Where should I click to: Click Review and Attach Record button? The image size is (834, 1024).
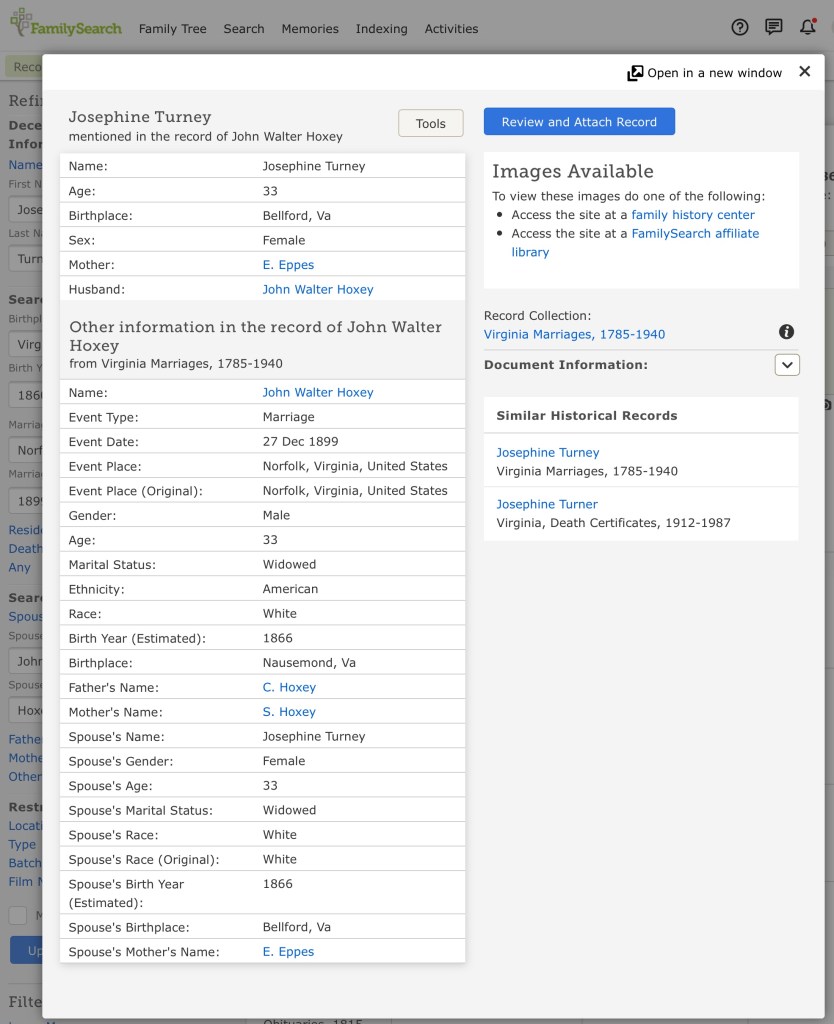click(x=579, y=122)
